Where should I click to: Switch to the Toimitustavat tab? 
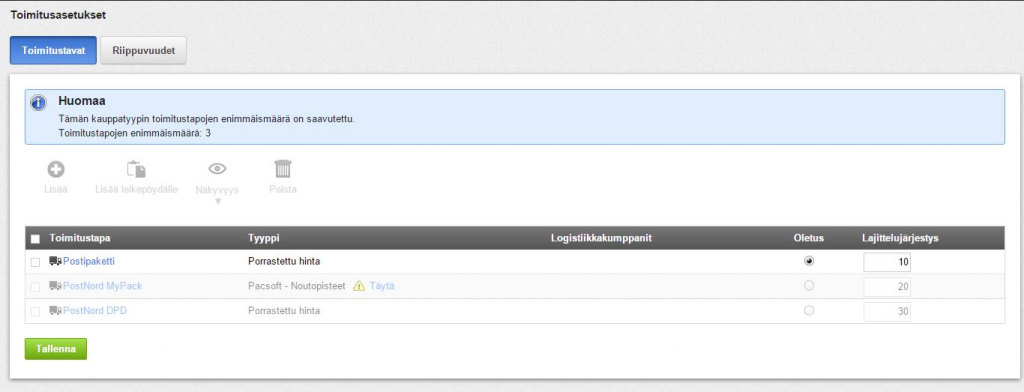54,50
